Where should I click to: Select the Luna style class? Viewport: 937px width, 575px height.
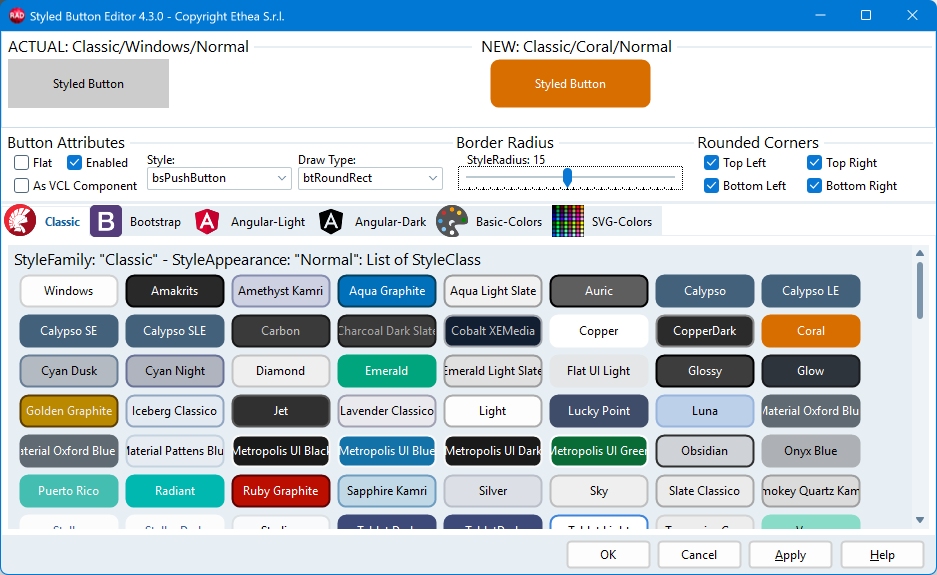tap(705, 411)
